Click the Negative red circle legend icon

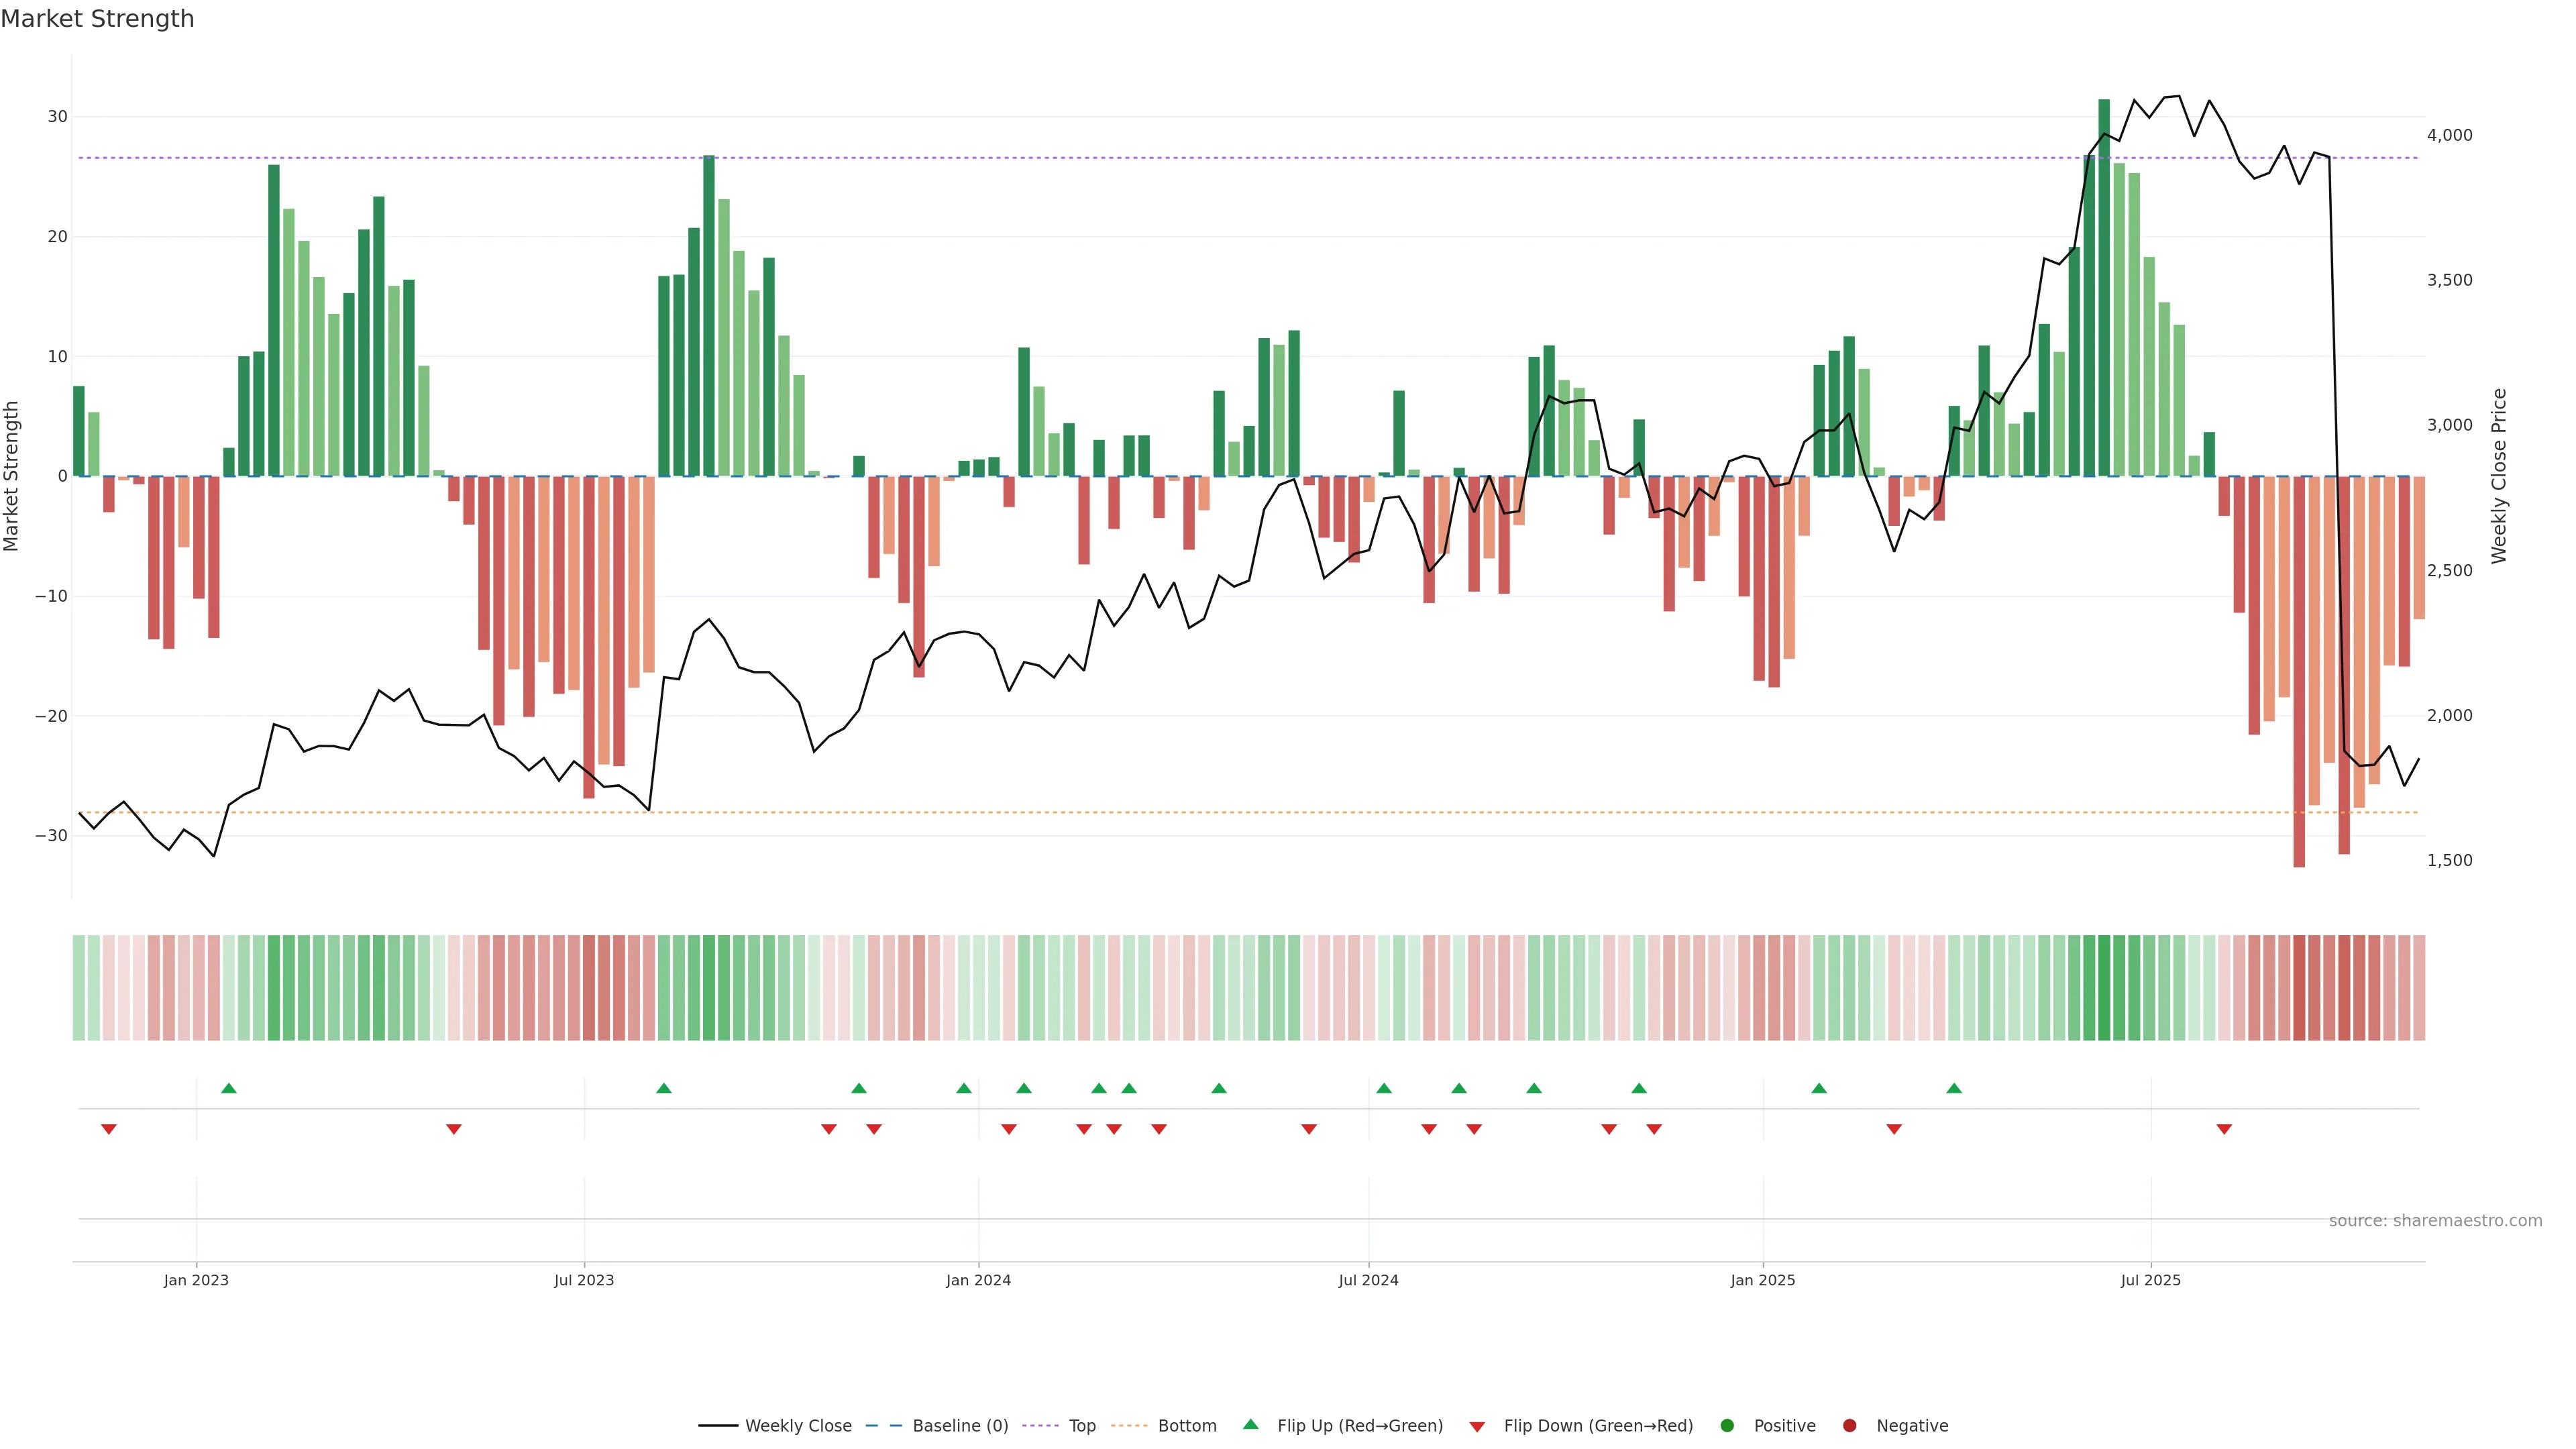coord(1849,1426)
